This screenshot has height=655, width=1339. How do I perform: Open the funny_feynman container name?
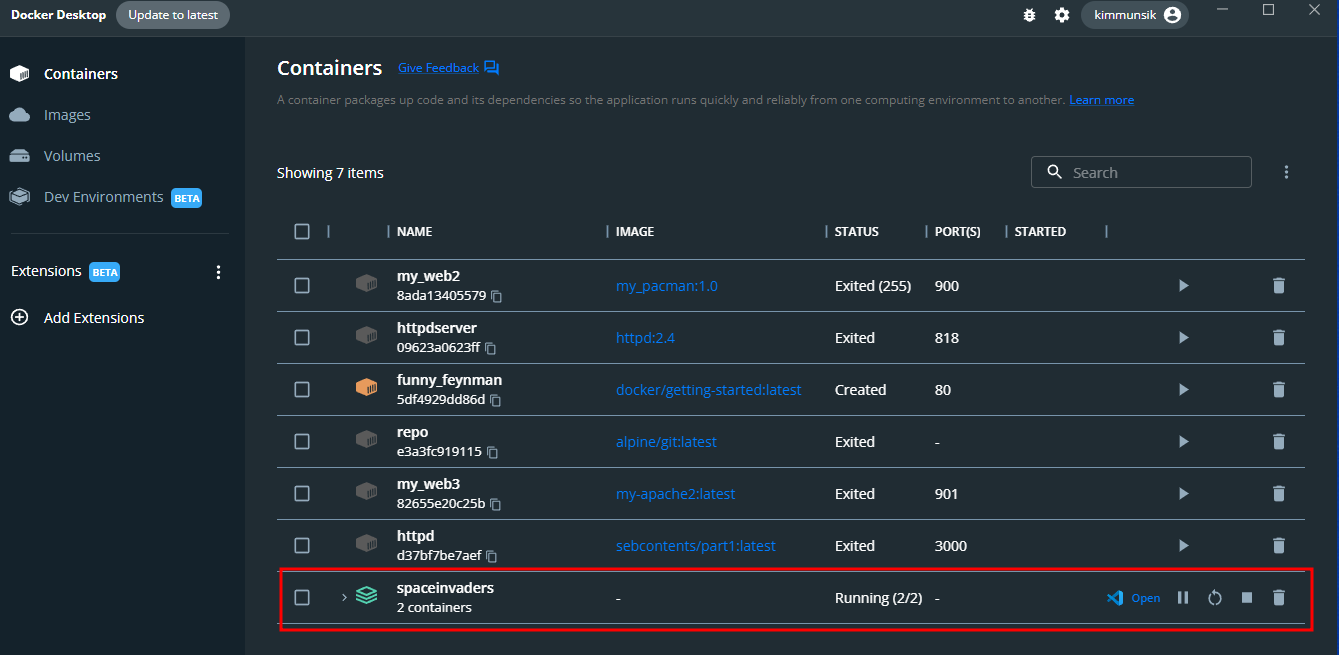(x=449, y=380)
